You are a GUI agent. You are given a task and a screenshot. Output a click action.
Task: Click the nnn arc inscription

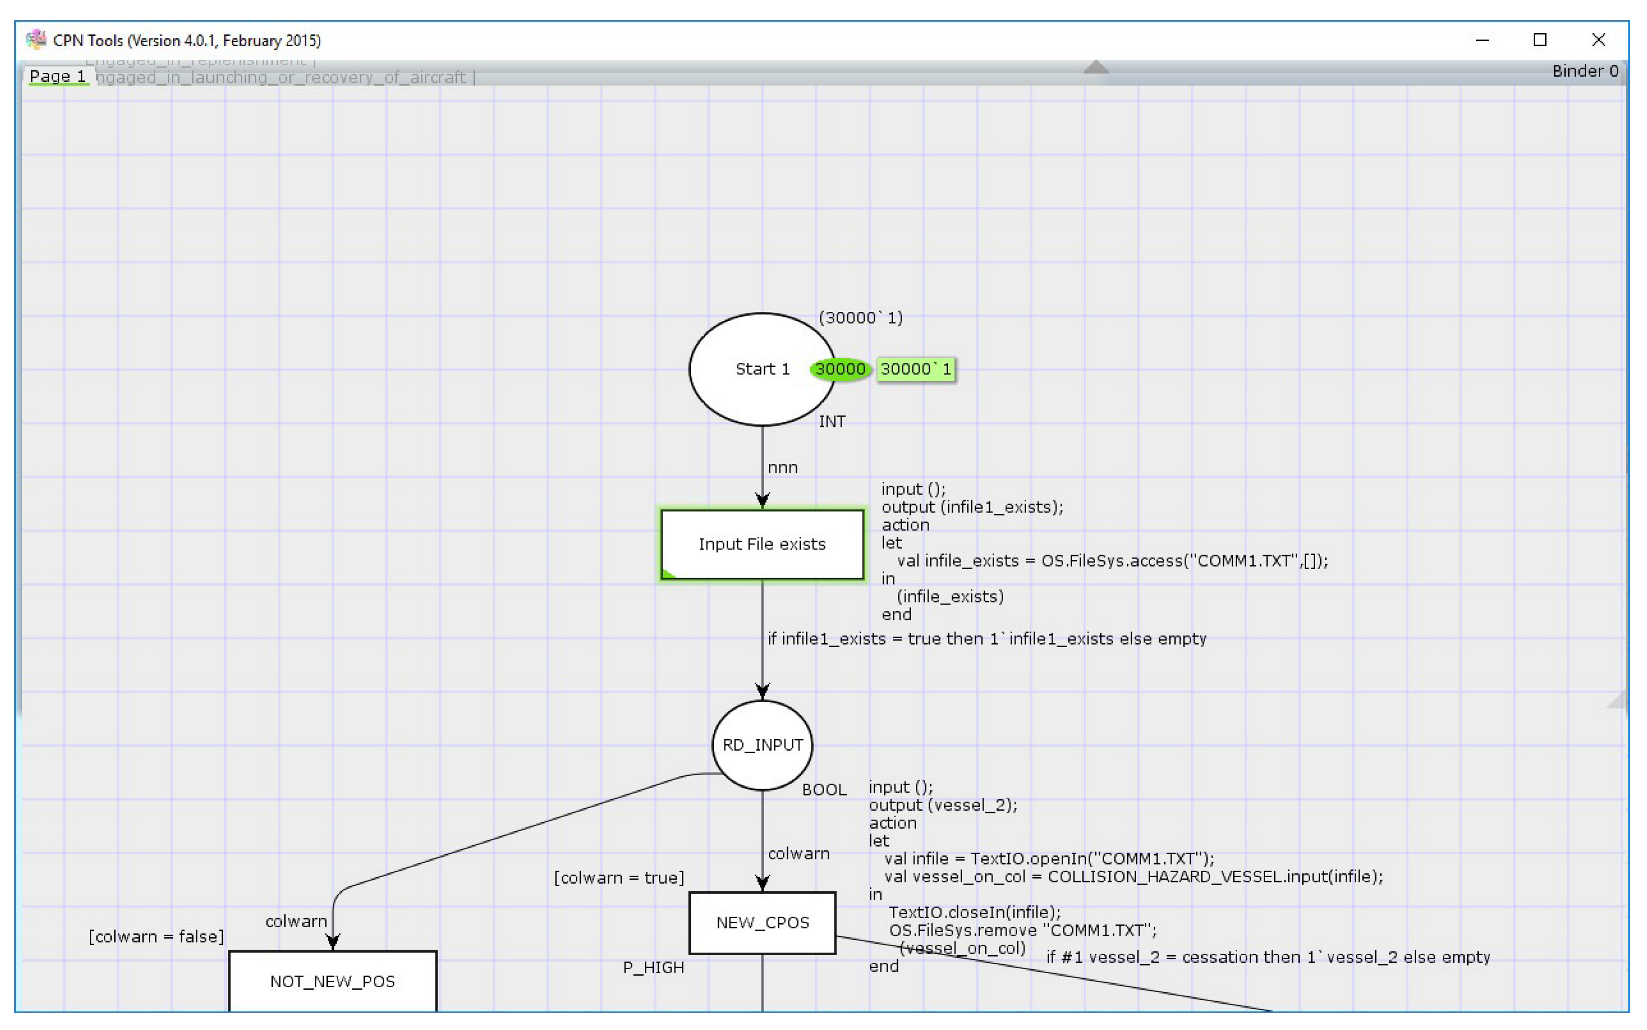coord(783,467)
